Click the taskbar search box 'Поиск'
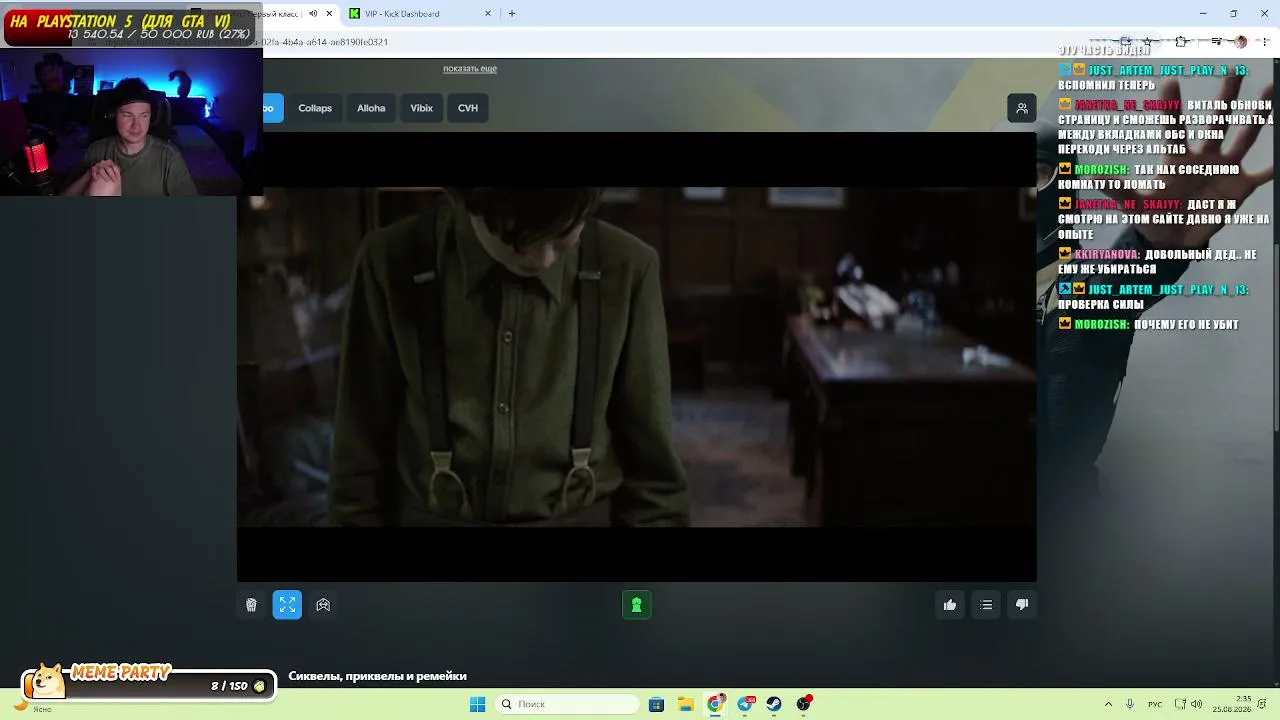1280x720 pixels. [x=568, y=704]
